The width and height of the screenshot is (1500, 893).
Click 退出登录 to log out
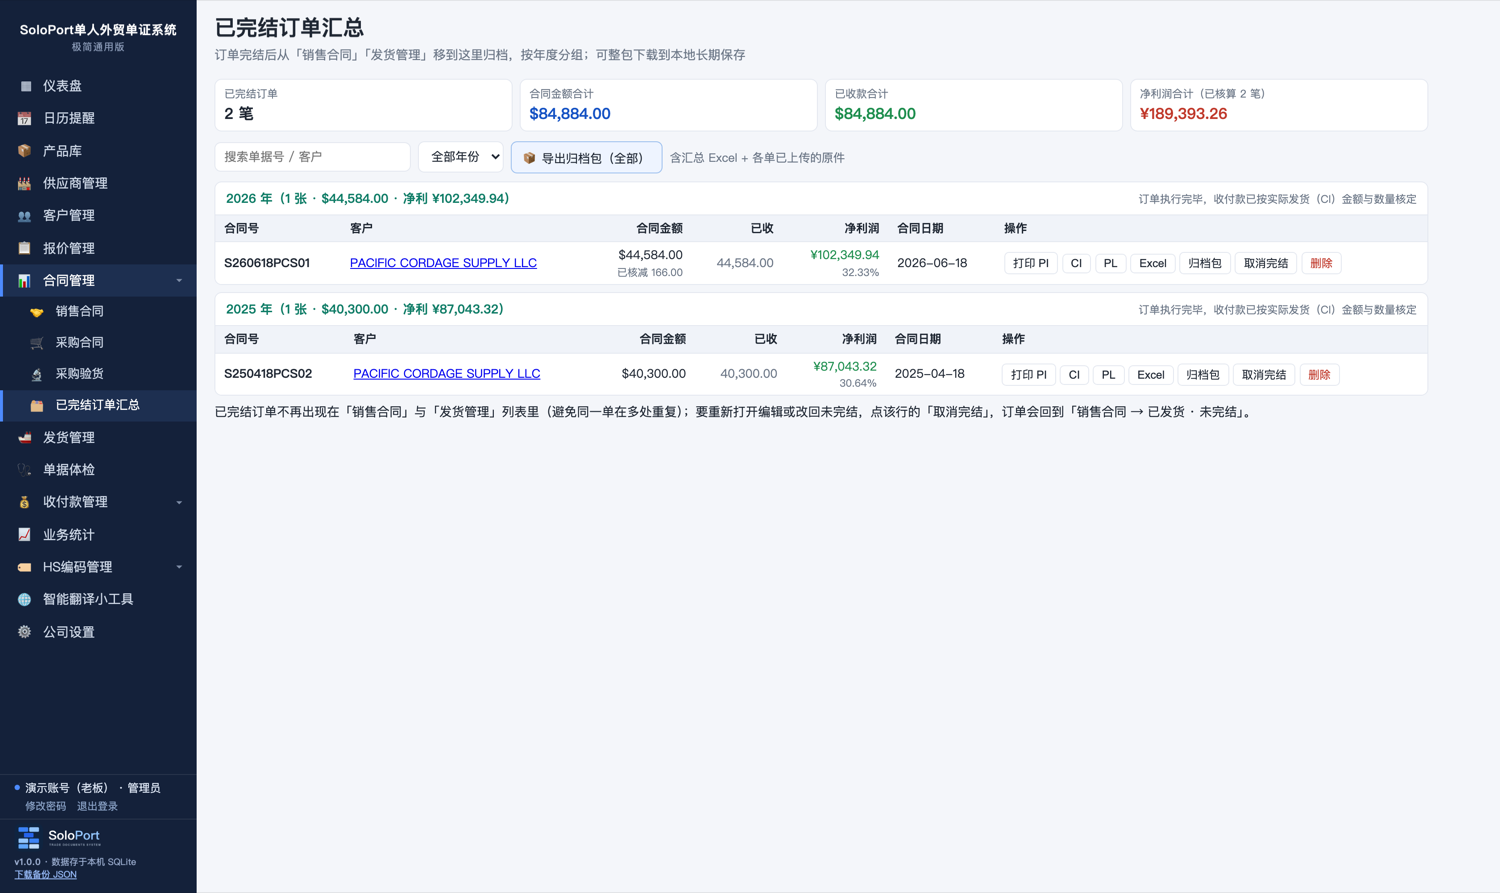97,806
